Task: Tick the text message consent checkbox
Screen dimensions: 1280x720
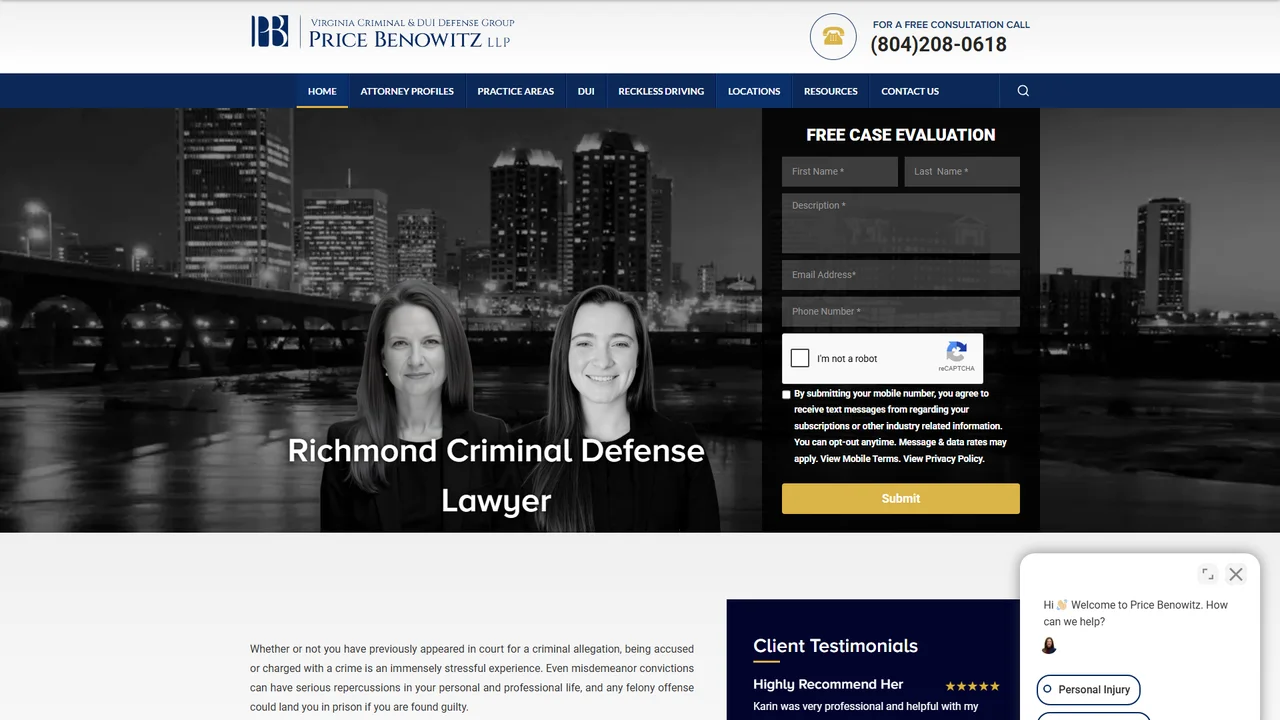Action: tap(786, 395)
